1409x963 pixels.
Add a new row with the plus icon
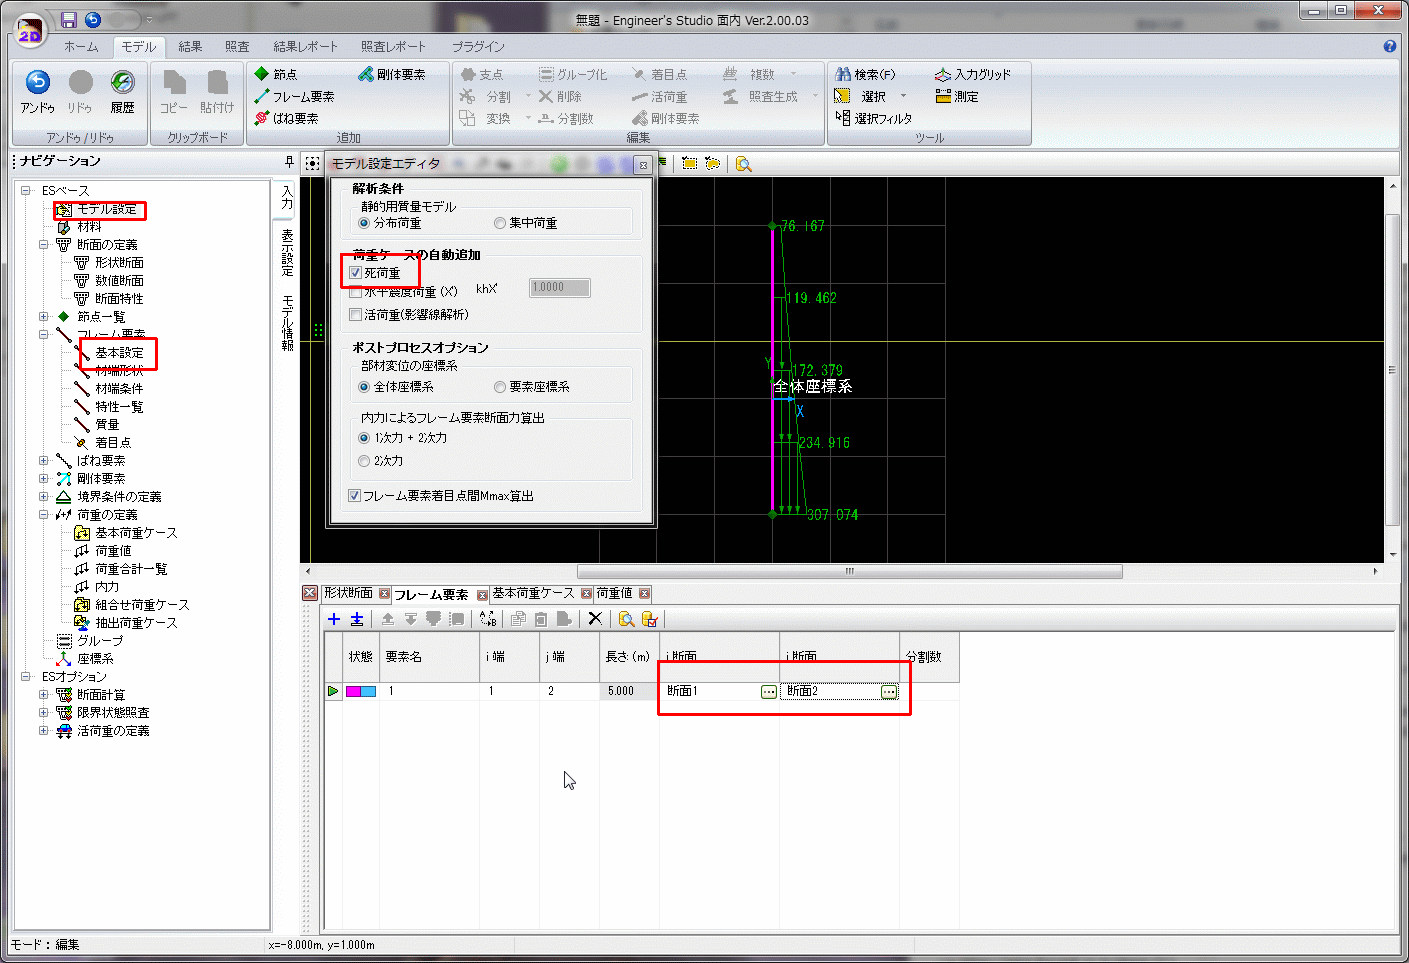tap(334, 619)
